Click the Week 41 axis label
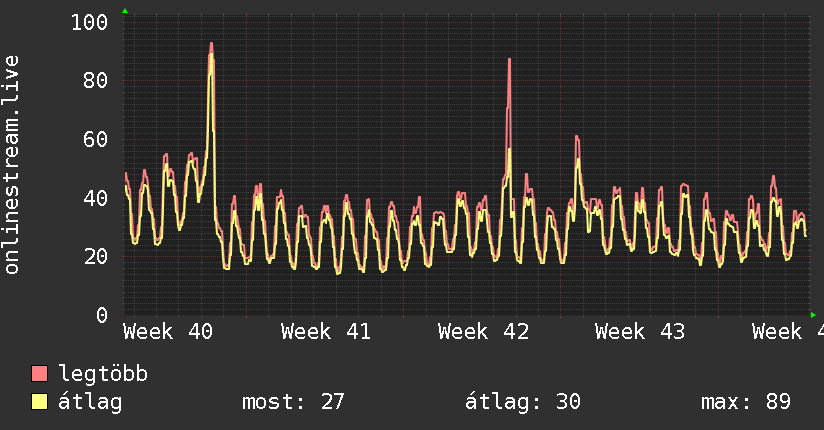824x430 pixels. (x=325, y=332)
